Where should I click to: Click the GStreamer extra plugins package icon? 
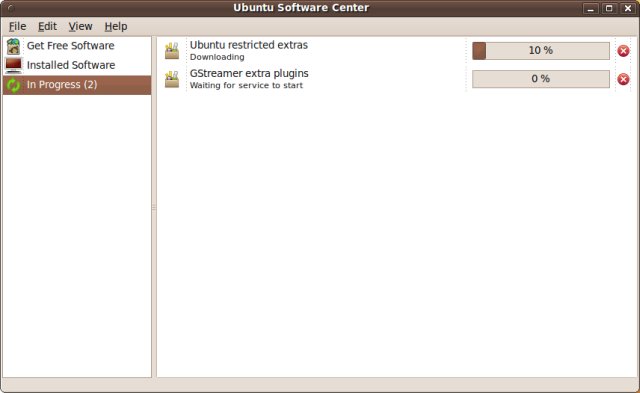point(172,79)
